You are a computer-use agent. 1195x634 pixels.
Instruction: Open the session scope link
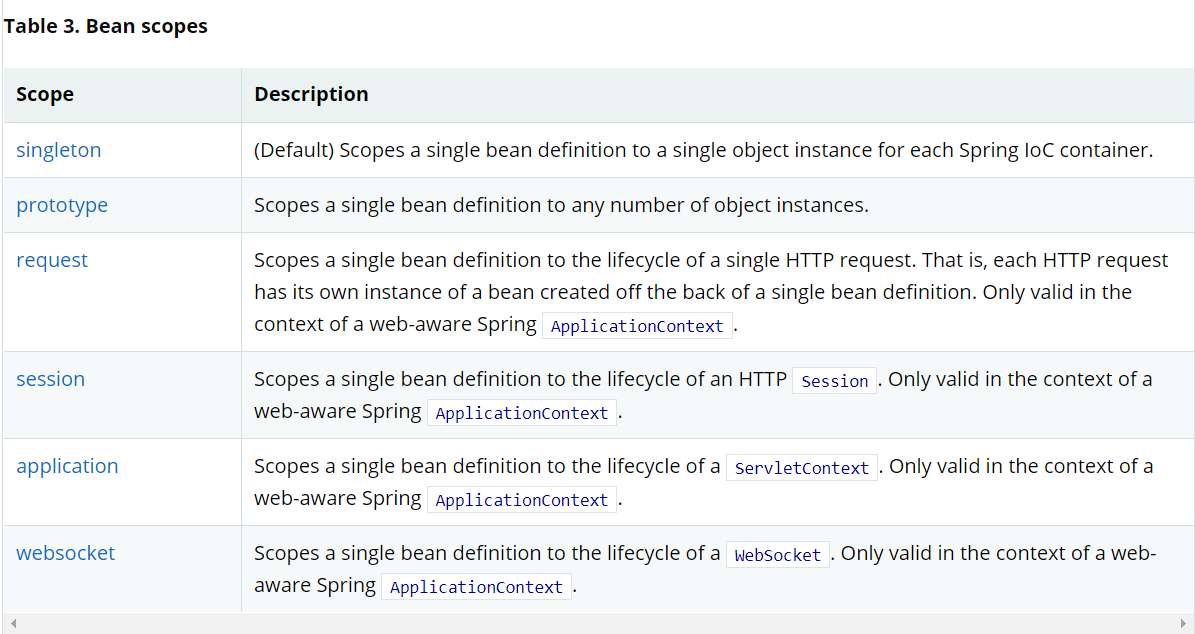[50, 379]
